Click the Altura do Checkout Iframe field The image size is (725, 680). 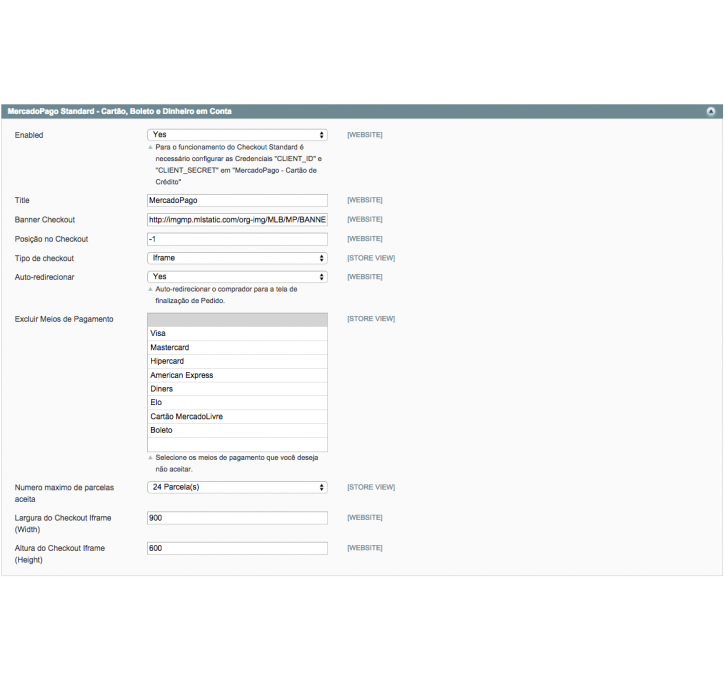tap(237, 548)
